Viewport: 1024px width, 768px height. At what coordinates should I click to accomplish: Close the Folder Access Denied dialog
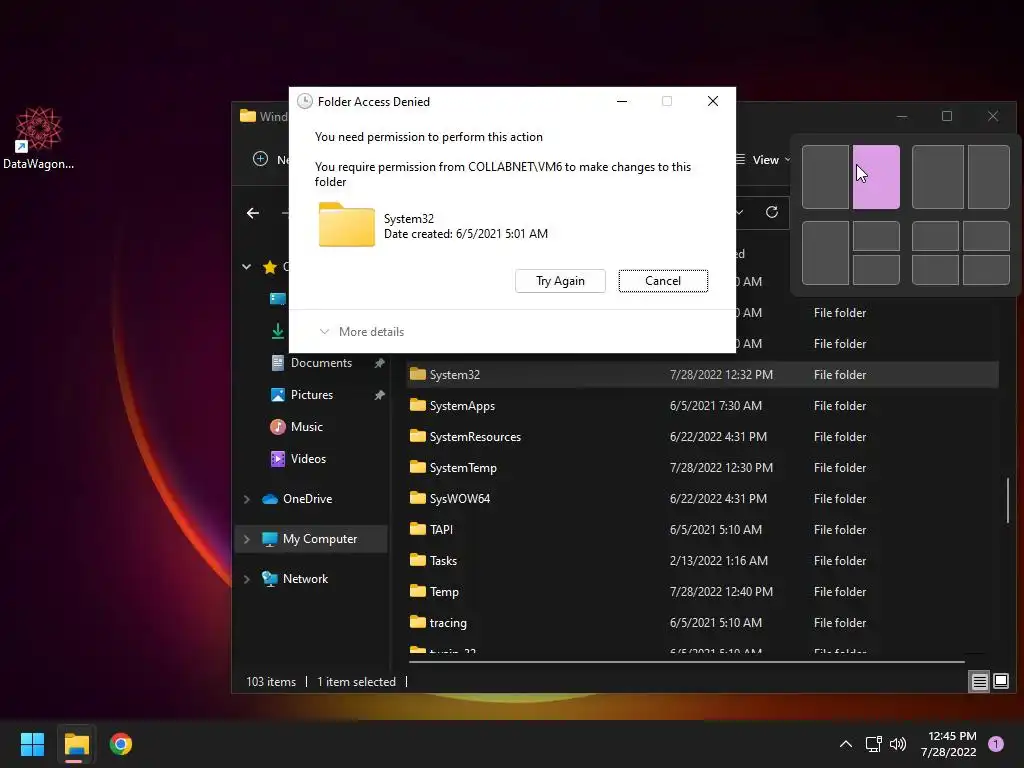(713, 101)
